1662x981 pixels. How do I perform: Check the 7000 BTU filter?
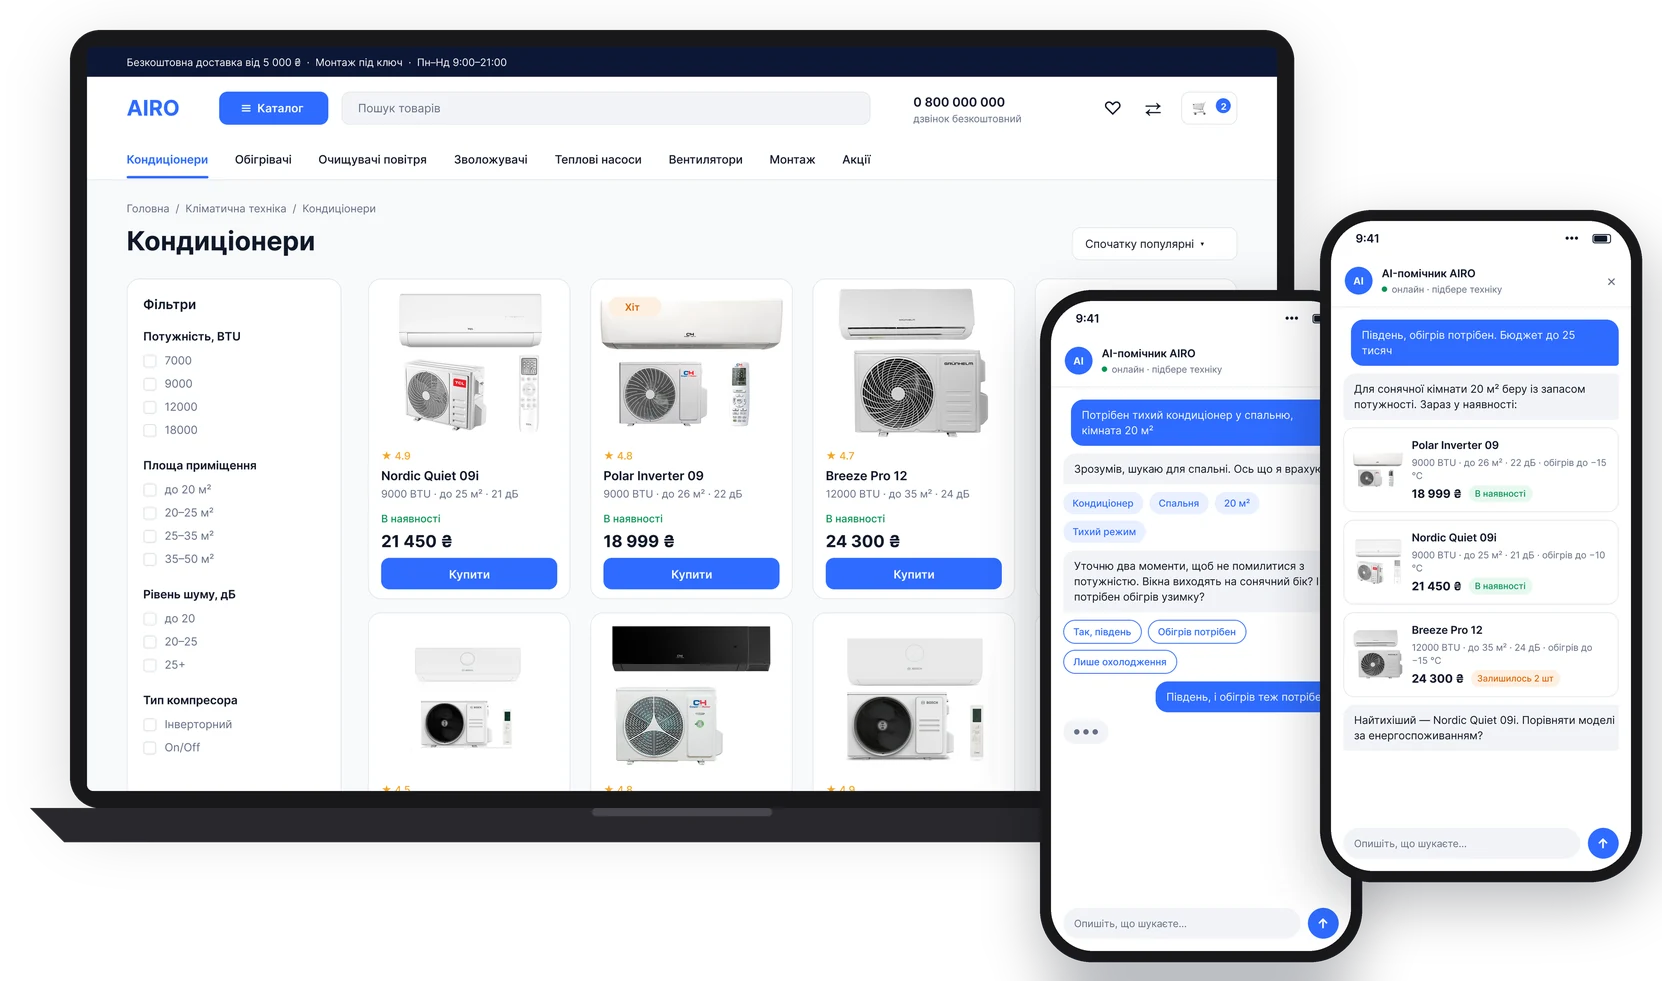click(150, 361)
